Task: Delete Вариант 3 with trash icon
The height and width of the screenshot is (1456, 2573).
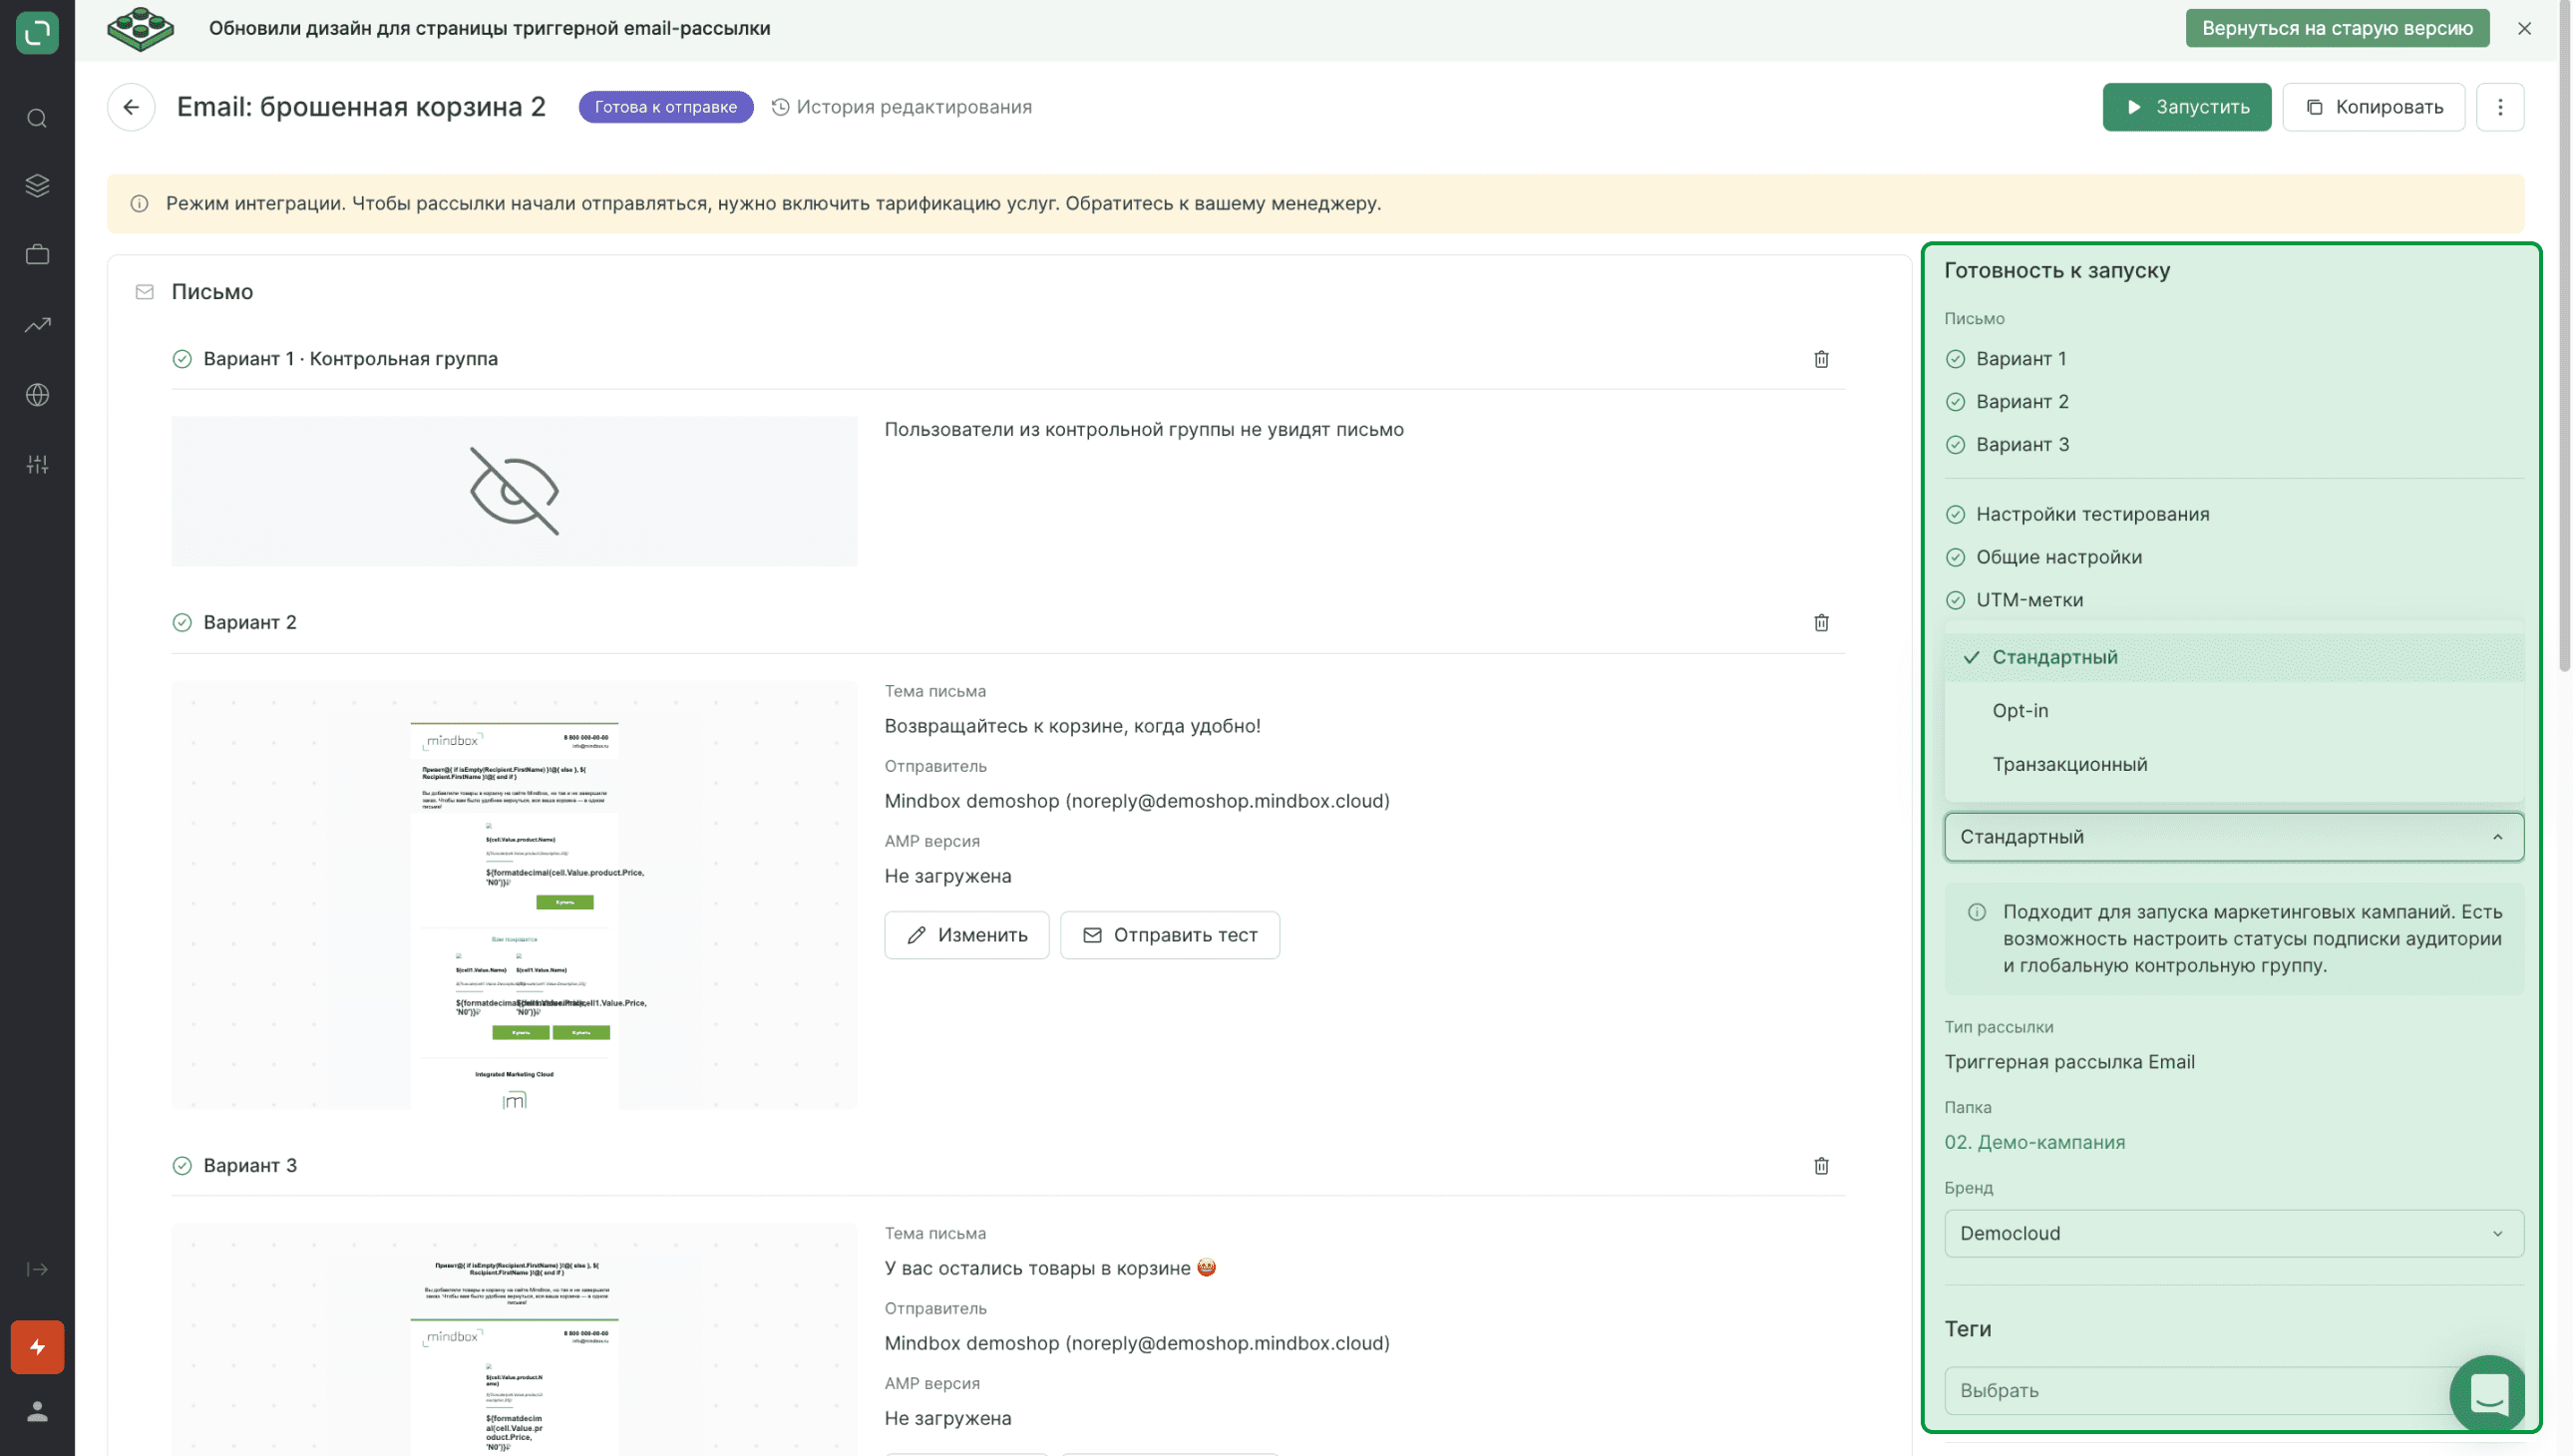Action: [1821, 1166]
